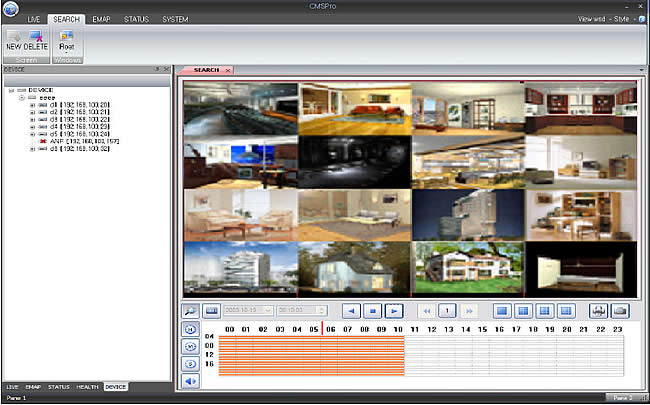Select the H hour-scale timeline button
Screen dimensions: 650x405
click(190, 330)
